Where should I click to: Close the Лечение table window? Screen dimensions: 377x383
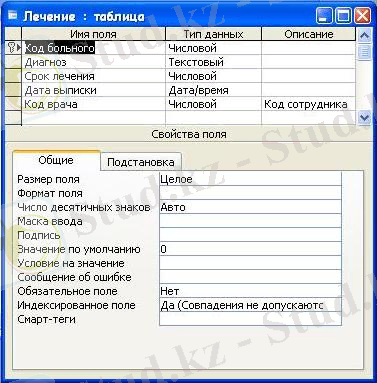[x=362, y=16]
